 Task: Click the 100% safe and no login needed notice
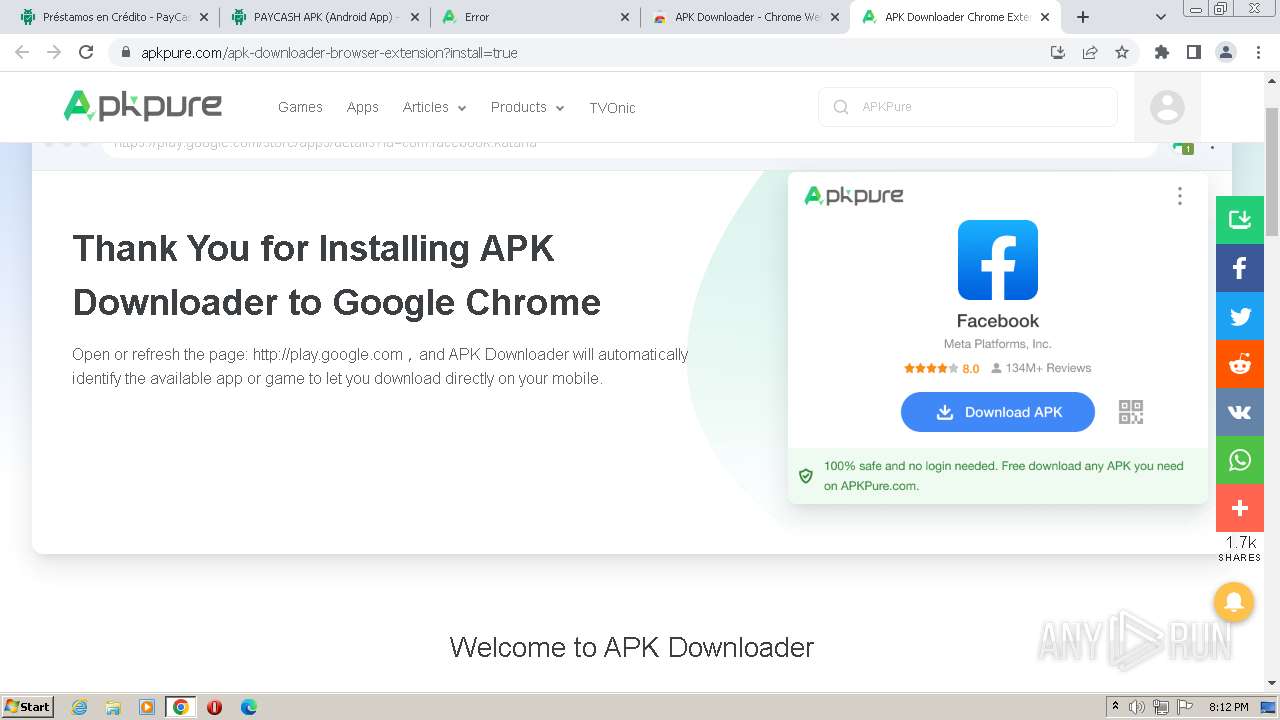click(998, 476)
